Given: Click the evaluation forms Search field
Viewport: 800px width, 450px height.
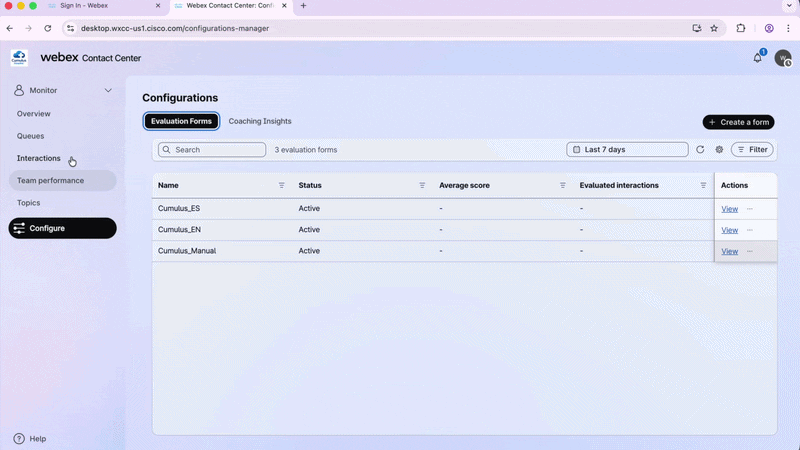Looking at the screenshot, I should pyautogui.click(x=212, y=149).
